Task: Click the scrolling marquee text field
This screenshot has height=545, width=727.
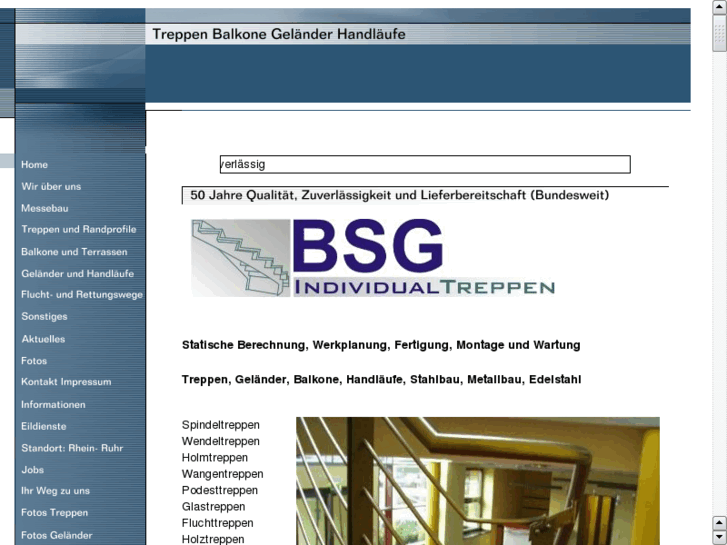Action: tap(425, 165)
